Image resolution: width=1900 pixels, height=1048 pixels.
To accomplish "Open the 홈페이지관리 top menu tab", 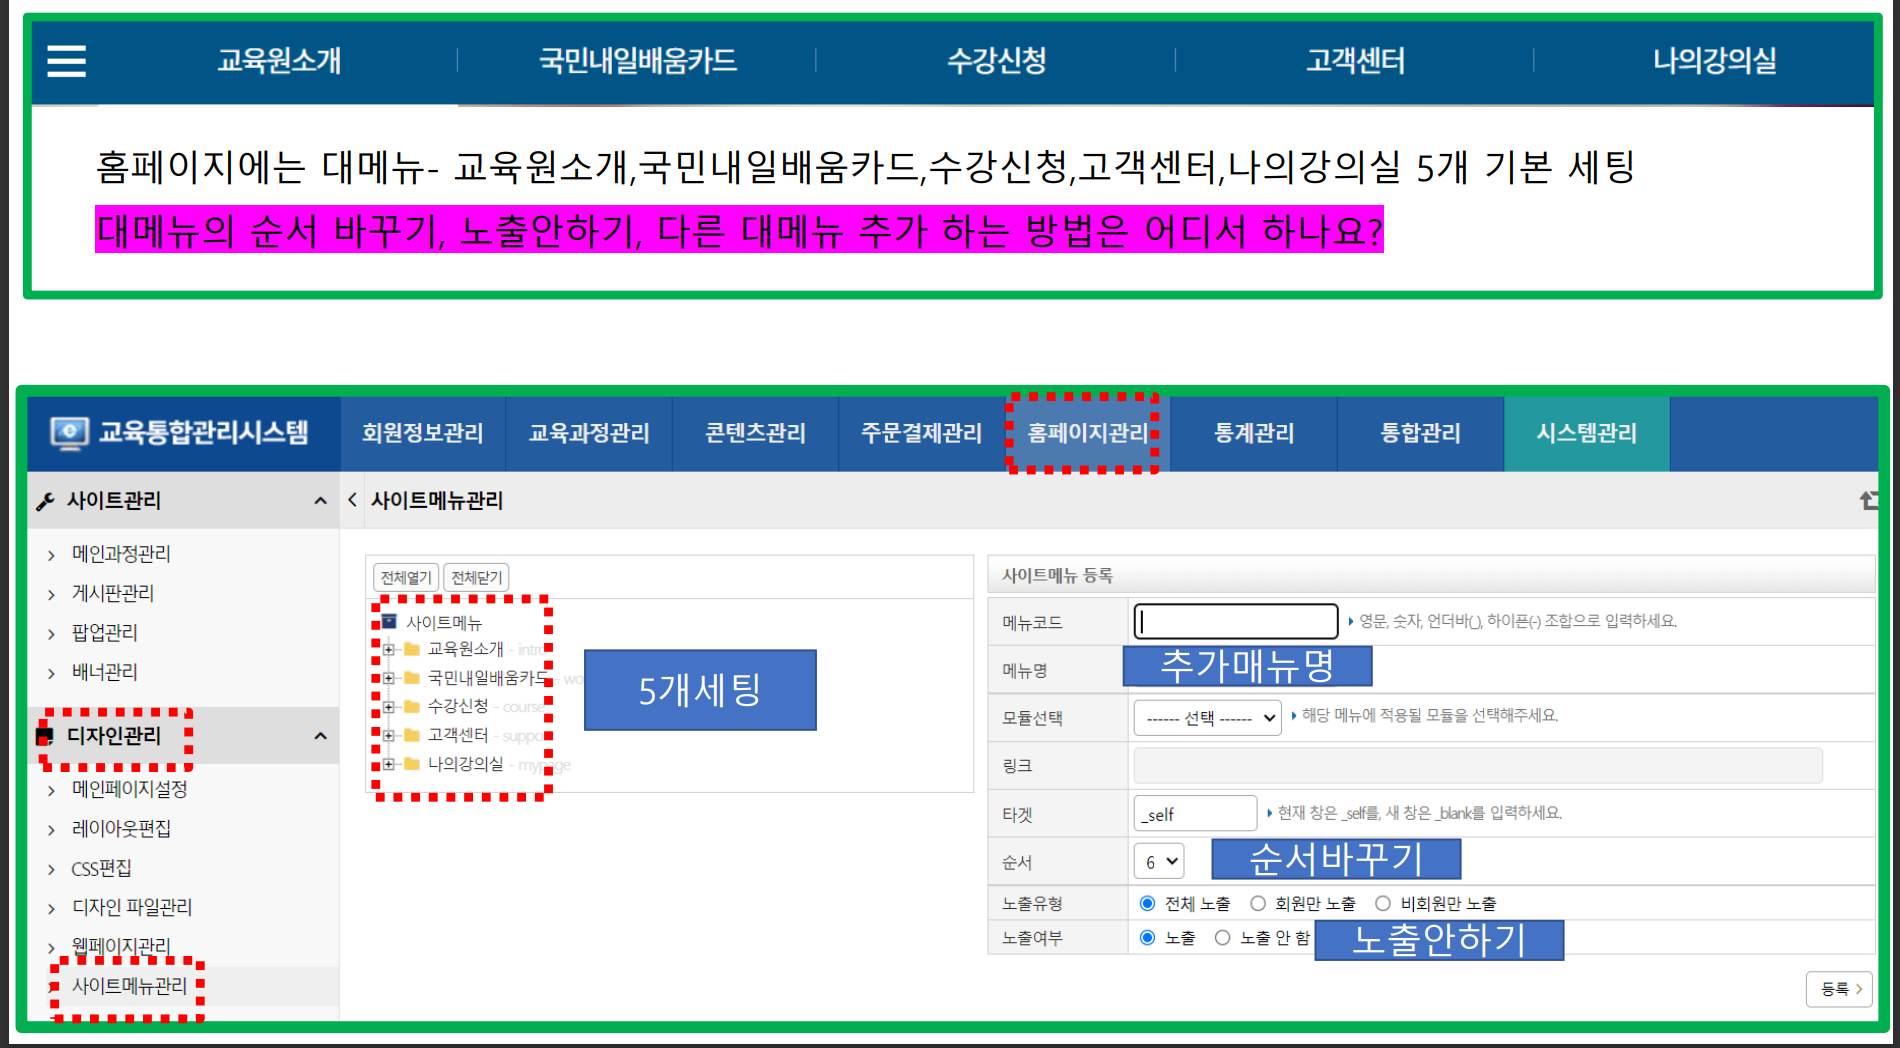I will click(1087, 433).
